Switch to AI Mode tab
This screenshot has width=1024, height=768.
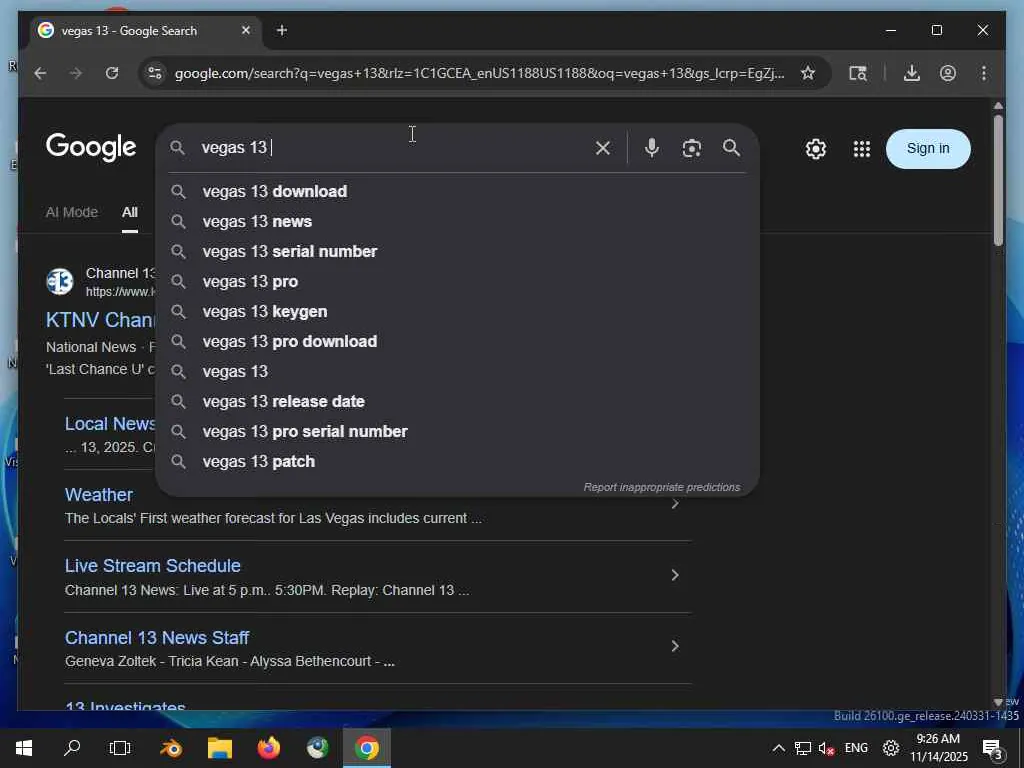click(x=72, y=212)
